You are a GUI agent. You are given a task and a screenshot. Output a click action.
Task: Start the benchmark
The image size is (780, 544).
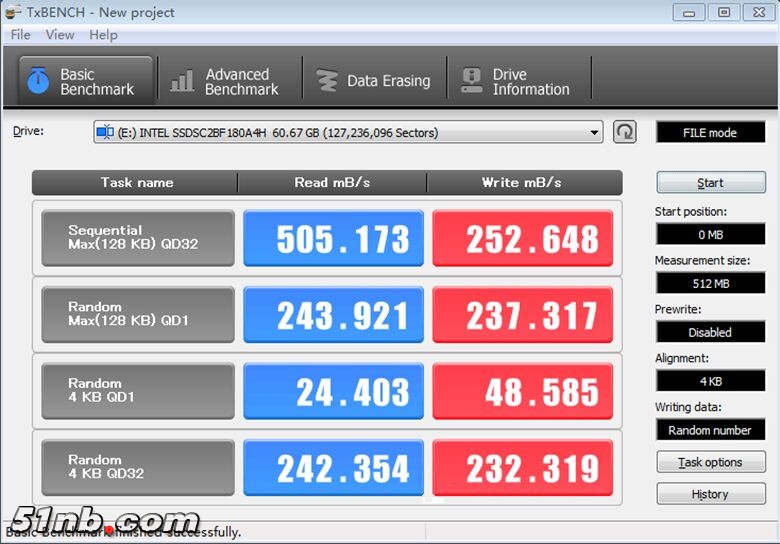[711, 183]
